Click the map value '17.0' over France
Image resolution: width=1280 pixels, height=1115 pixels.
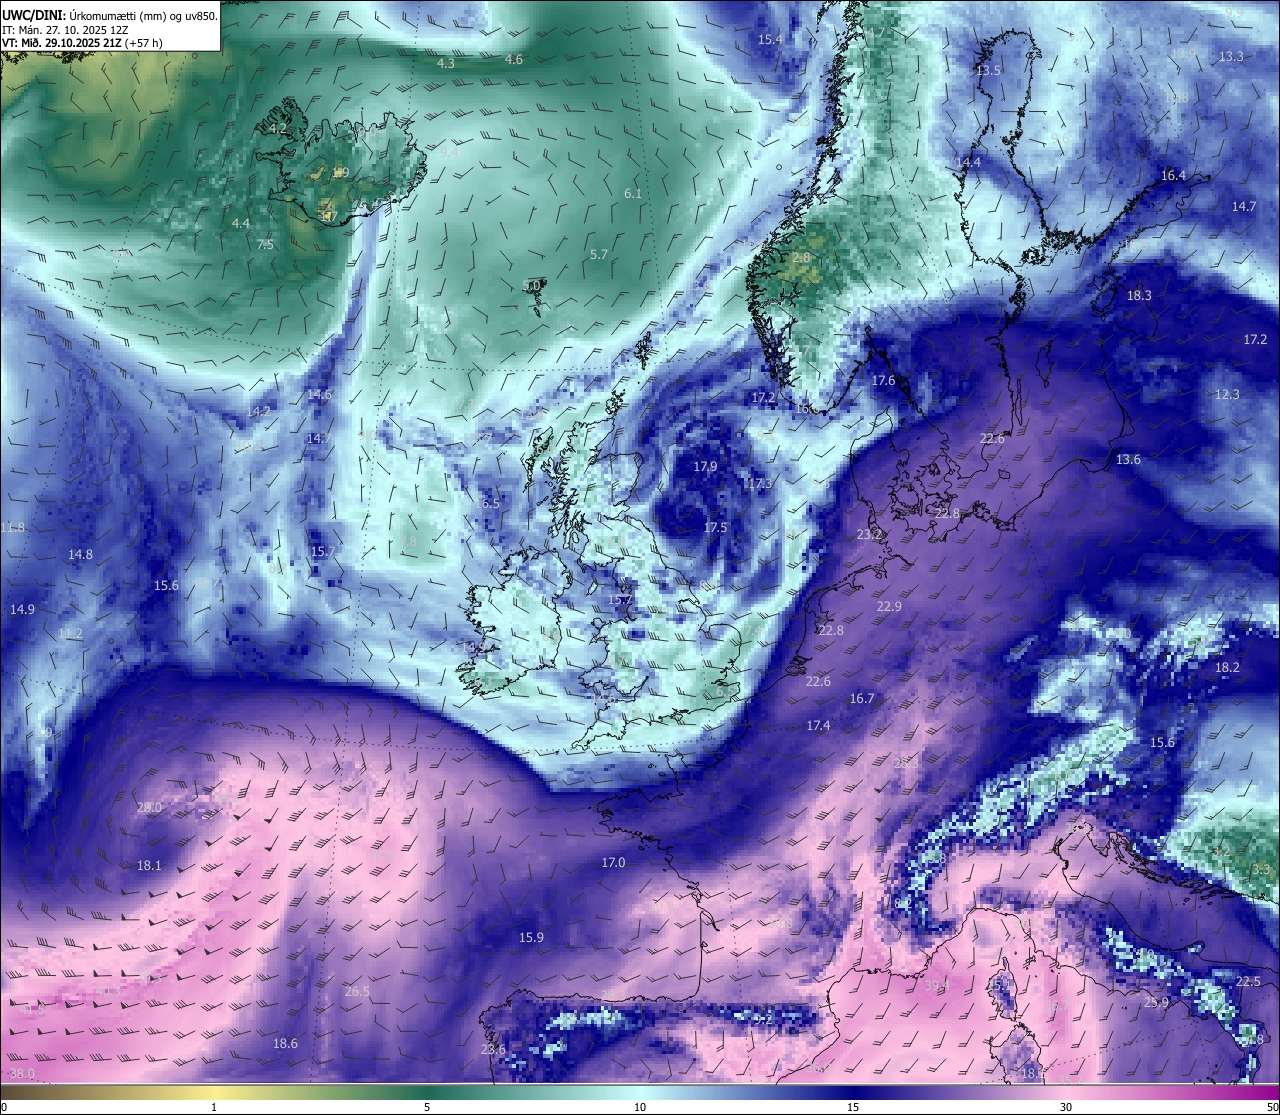click(x=613, y=863)
